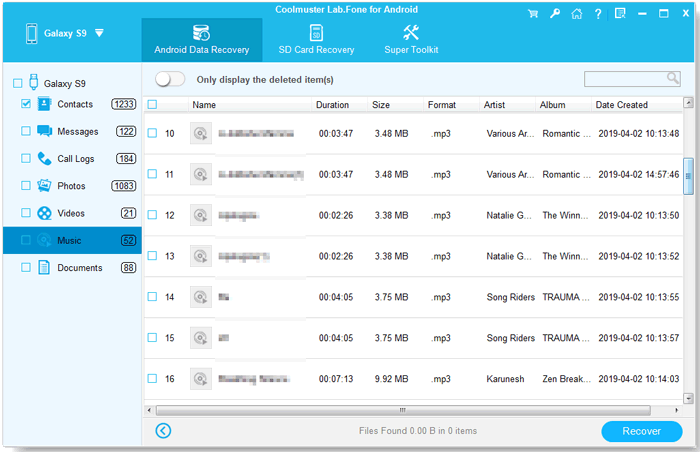The image size is (700, 452).
Task: Click horizontal scrollbar left arrow
Action: click(149, 410)
